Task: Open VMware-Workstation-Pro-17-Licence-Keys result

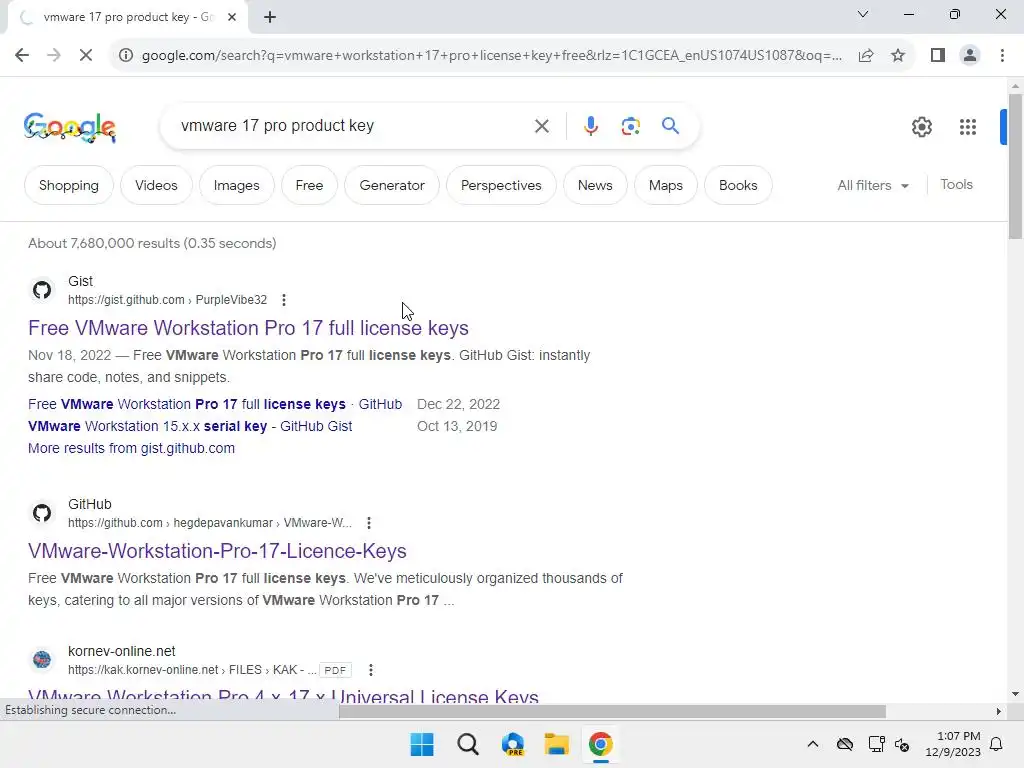Action: (217, 551)
